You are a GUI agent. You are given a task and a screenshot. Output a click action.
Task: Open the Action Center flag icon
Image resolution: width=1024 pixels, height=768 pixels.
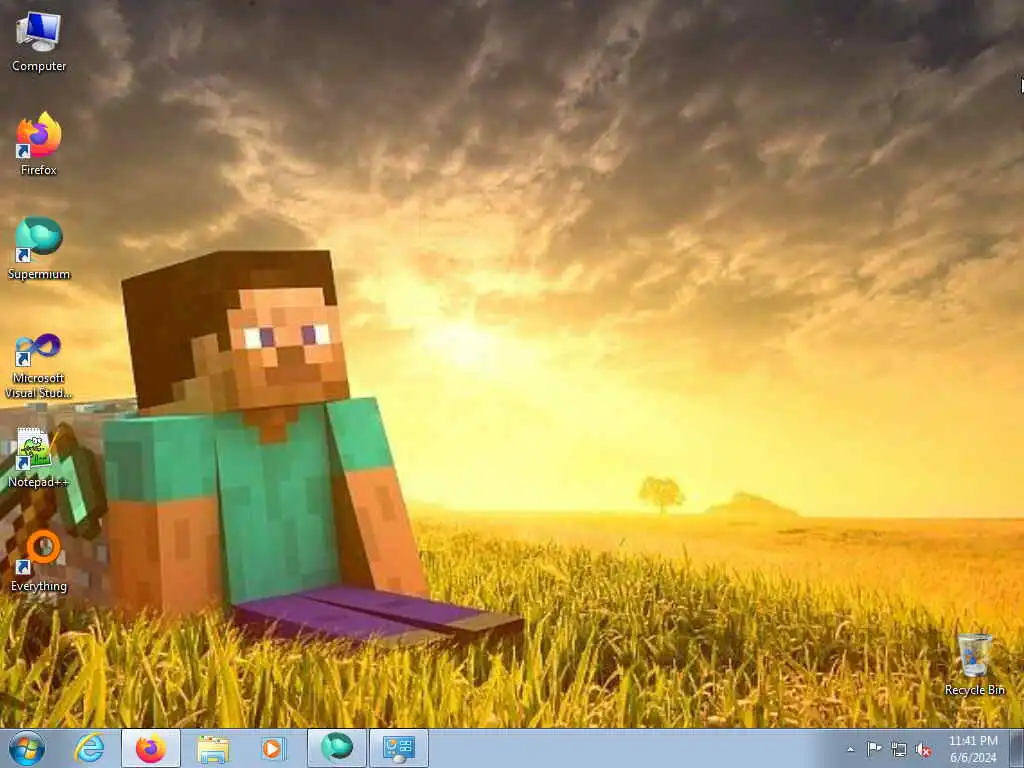pos(874,749)
